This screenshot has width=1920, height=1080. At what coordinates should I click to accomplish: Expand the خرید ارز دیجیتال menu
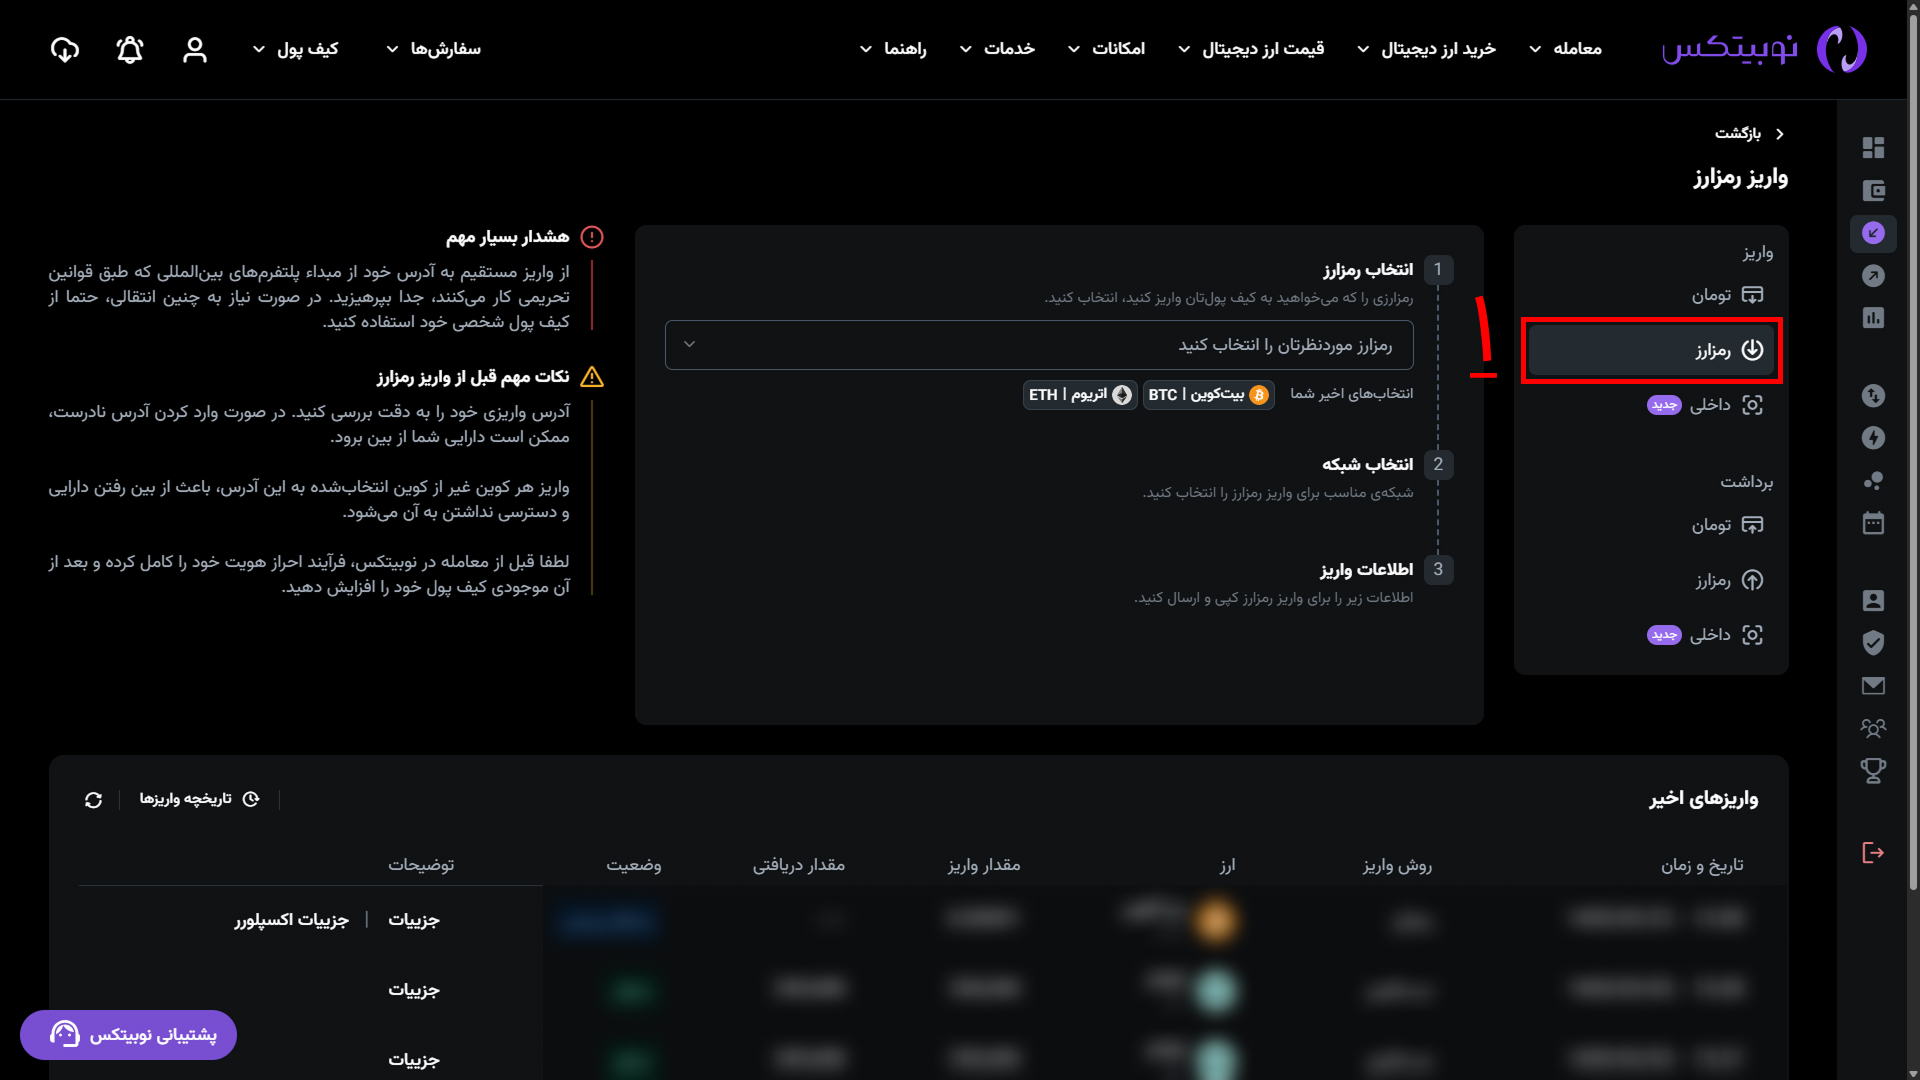point(1426,49)
